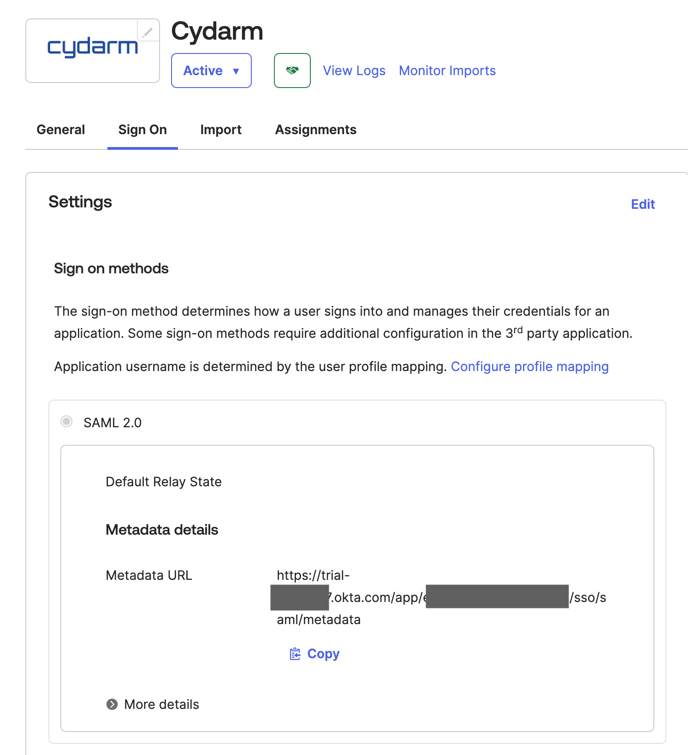Image resolution: width=688 pixels, height=755 pixels.
Task: Go to the Assignments tab
Action: 315,130
